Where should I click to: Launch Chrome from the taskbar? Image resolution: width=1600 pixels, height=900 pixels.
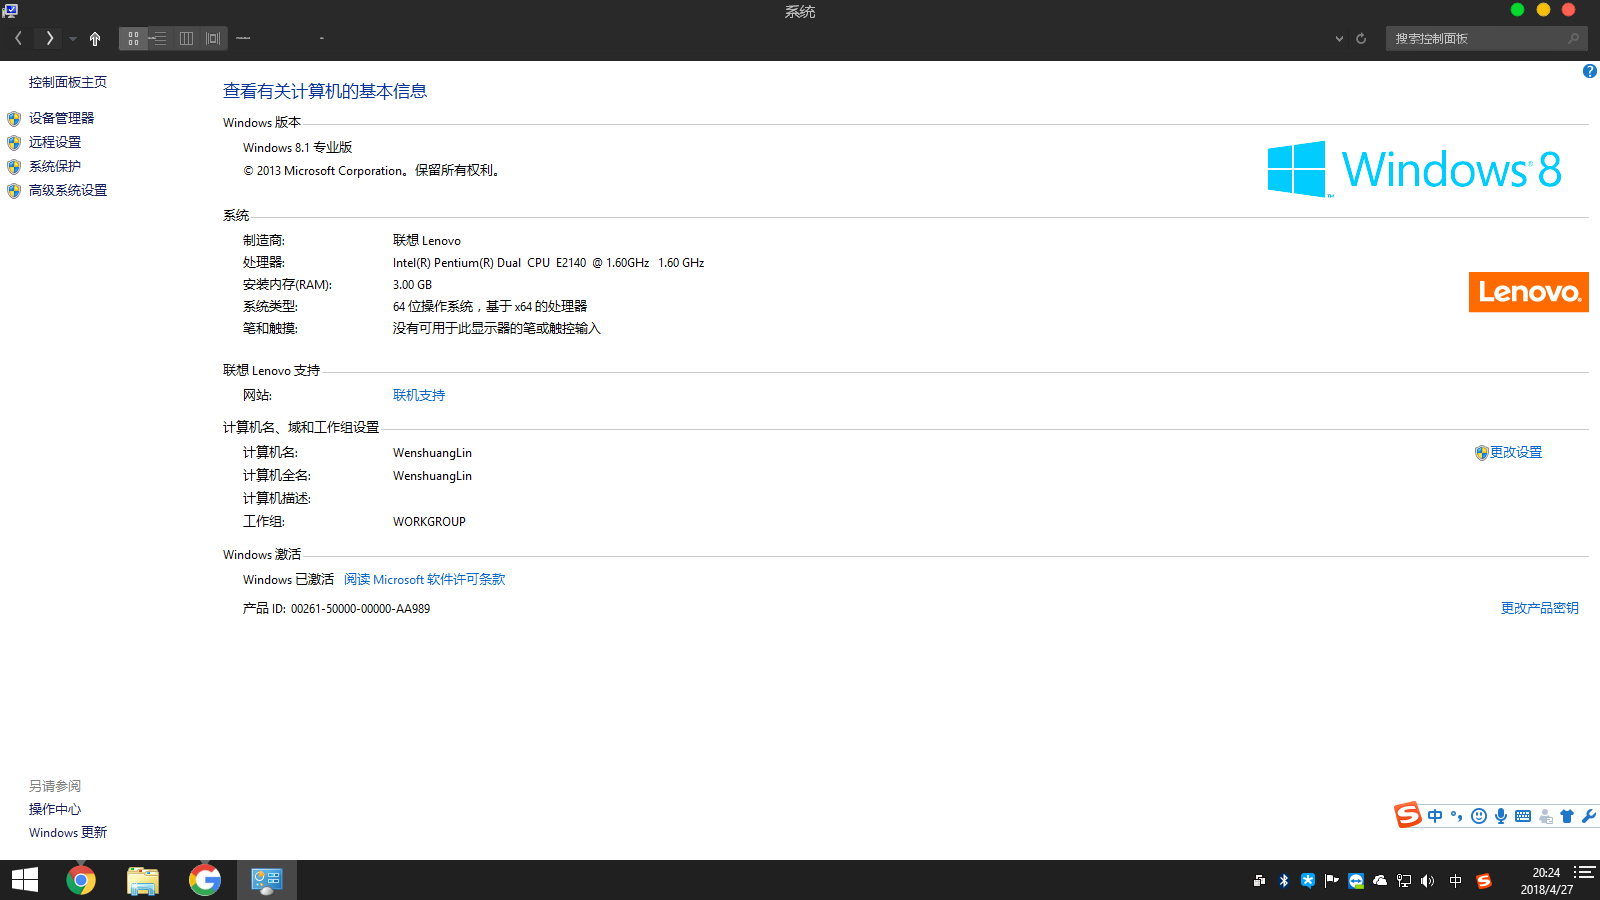point(81,880)
